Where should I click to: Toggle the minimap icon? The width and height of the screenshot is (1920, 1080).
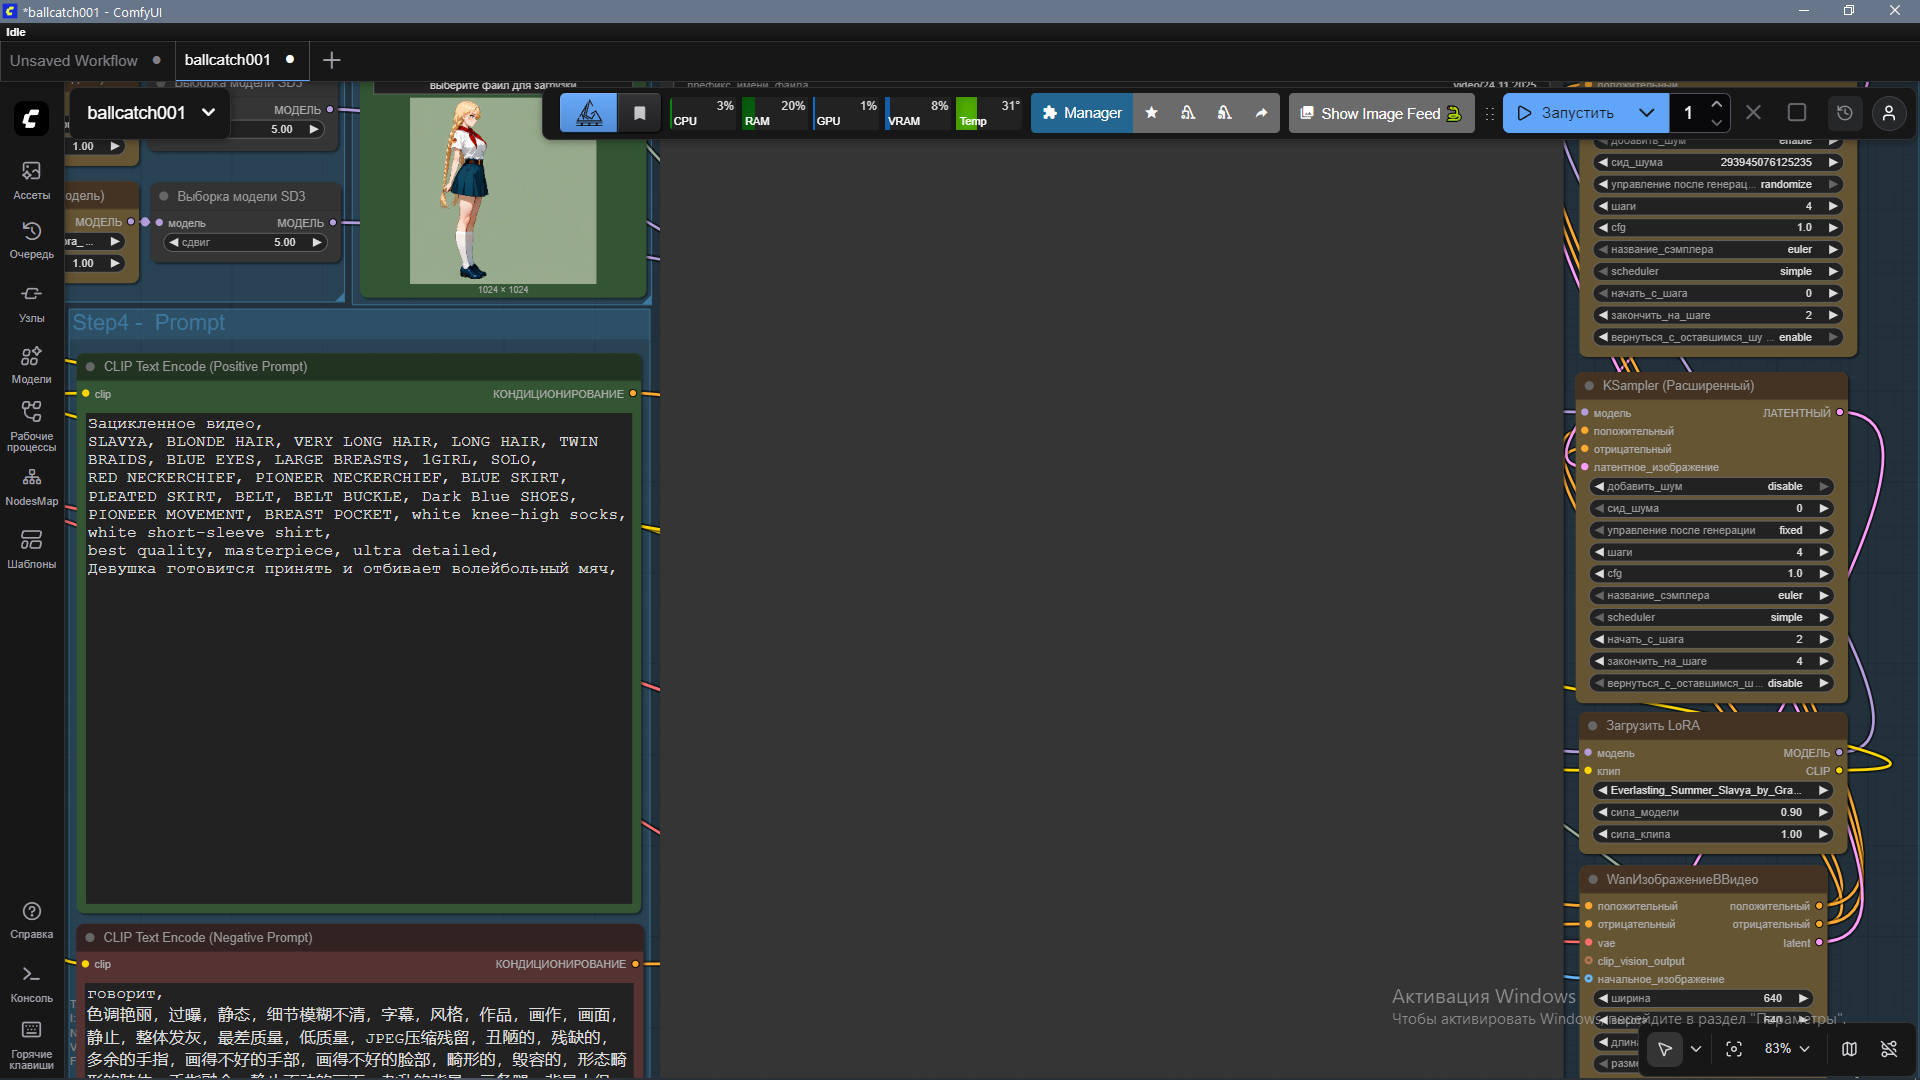pos(1849,1049)
